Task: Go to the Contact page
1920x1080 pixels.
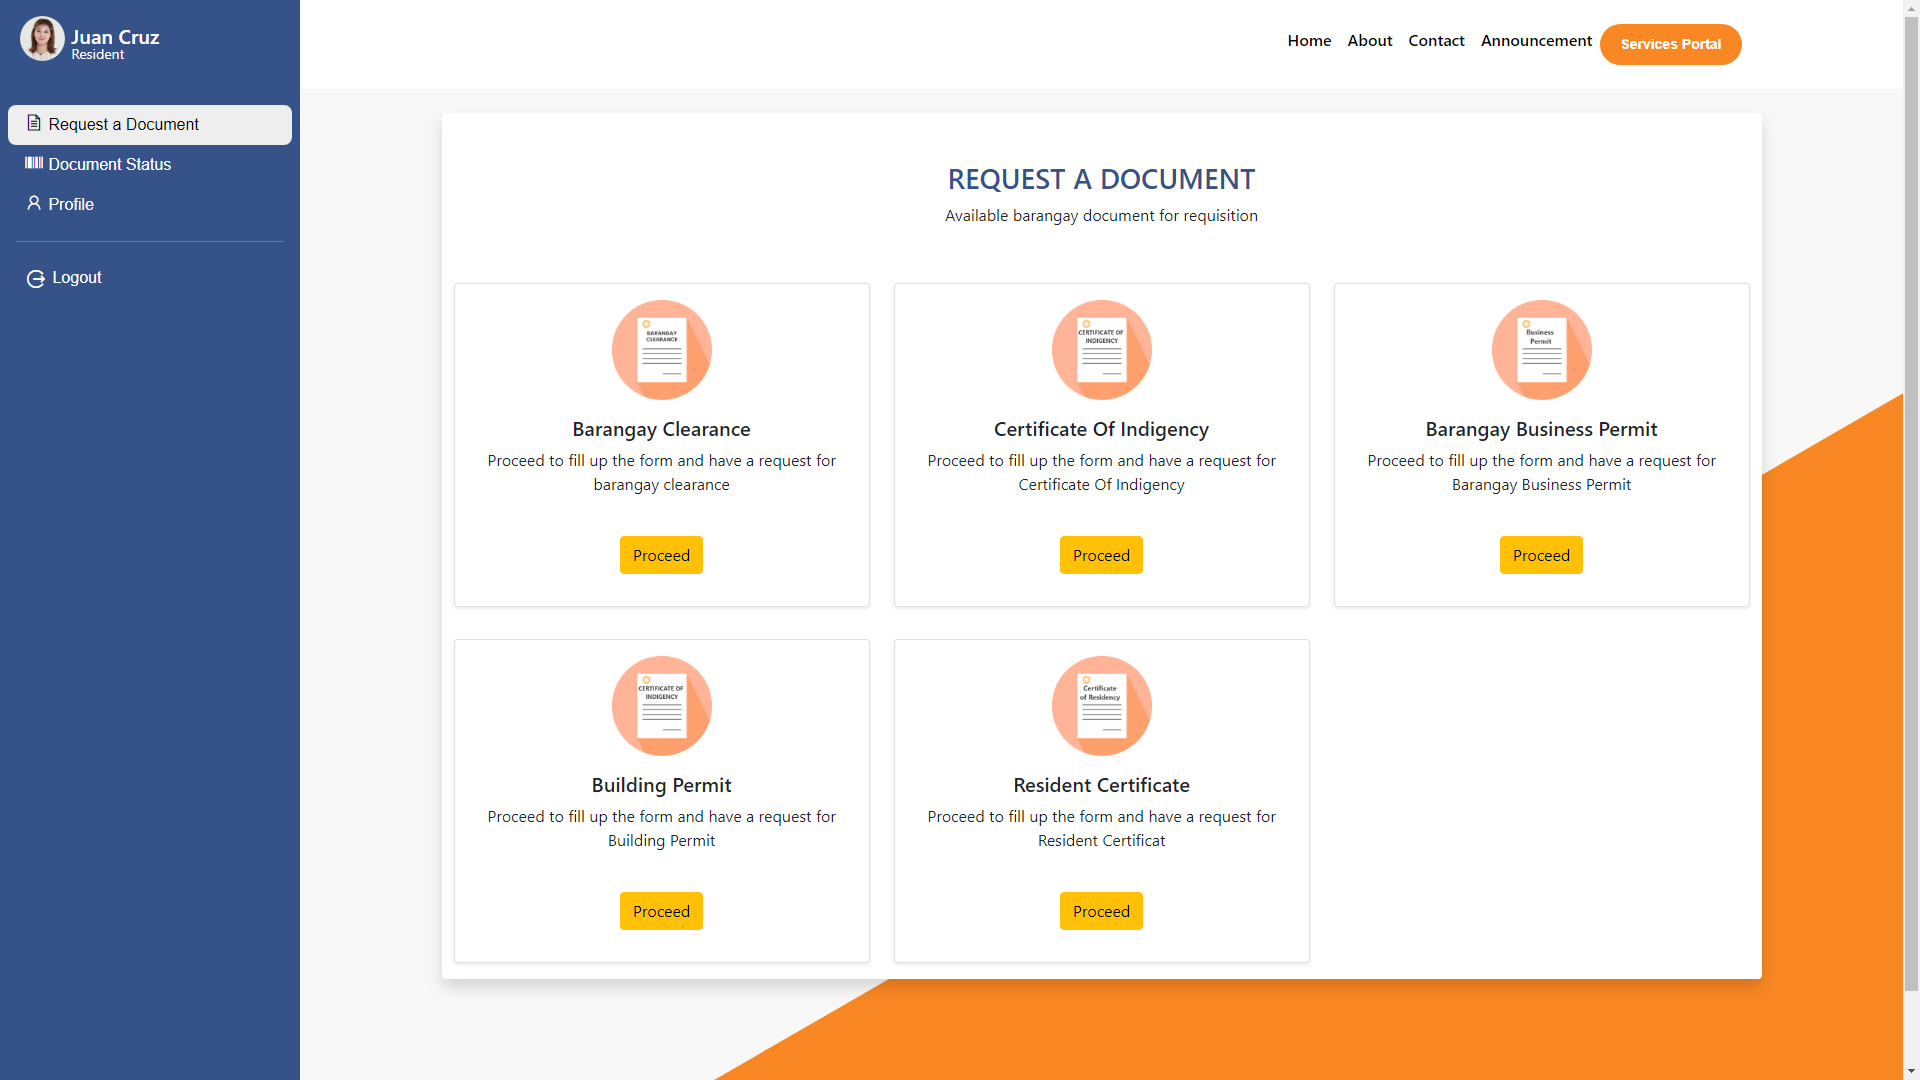Action: pyautogui.click(x=1436, y=40)
